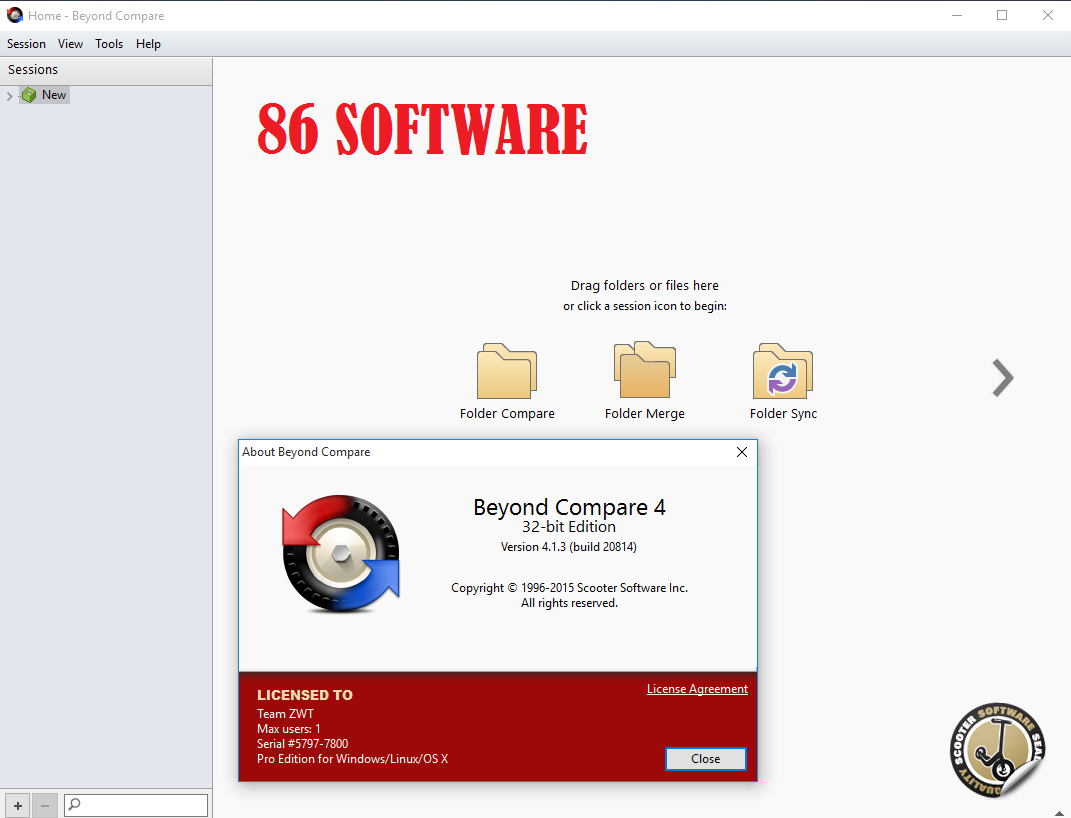The width and height of the screenshot is (1071, 818).
Task: Open the Tools menu
Action: pos(109,44)
